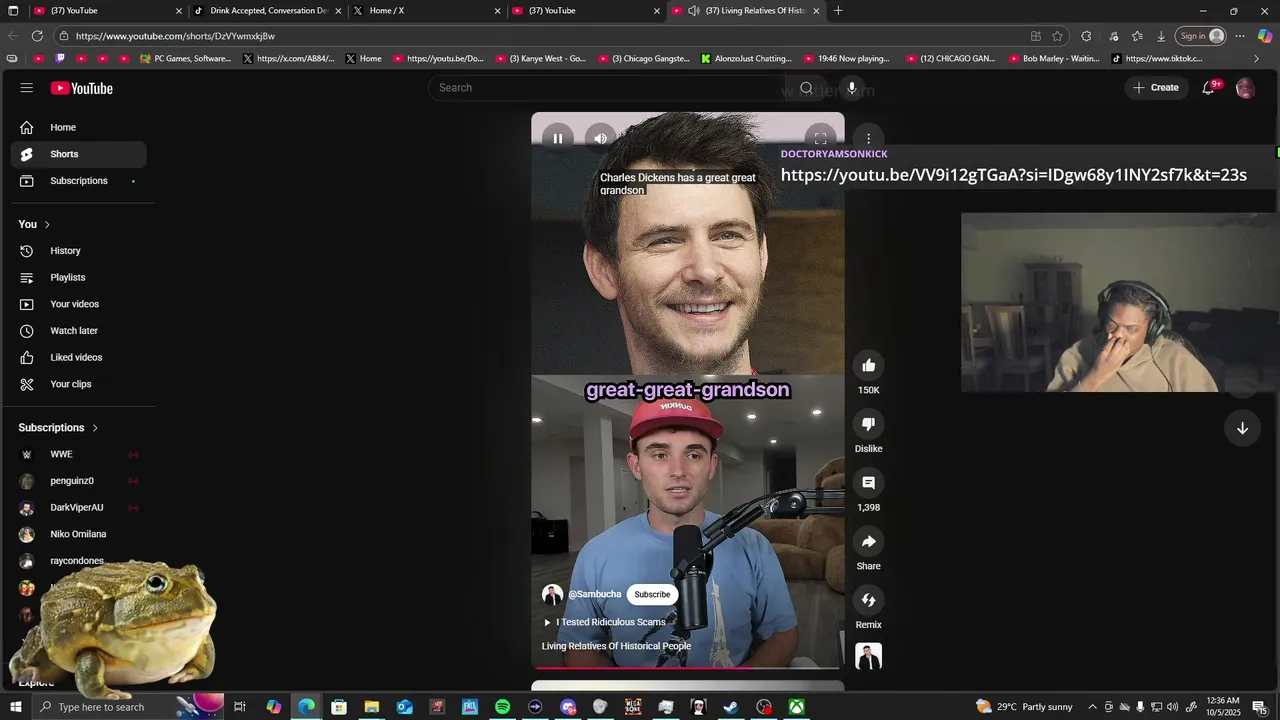Open Task View on taskbar

pos(240,707)
